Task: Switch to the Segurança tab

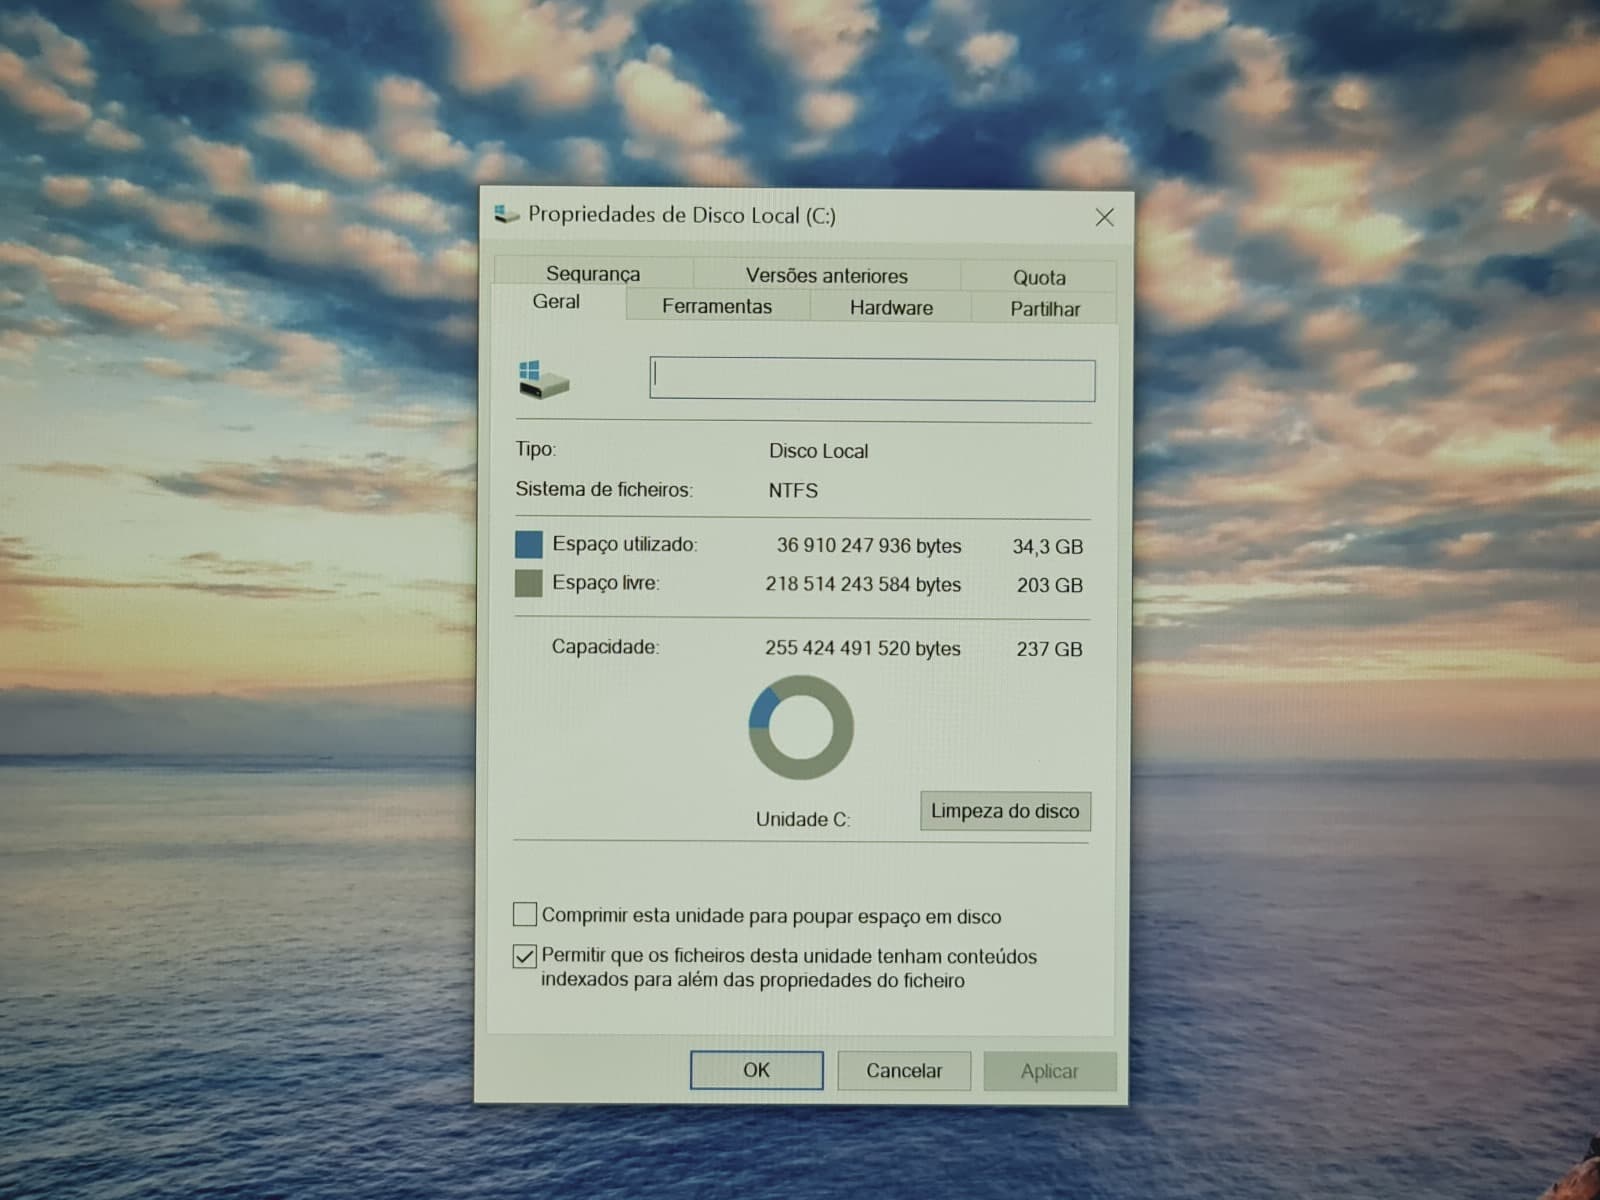Action: [593, 273]
